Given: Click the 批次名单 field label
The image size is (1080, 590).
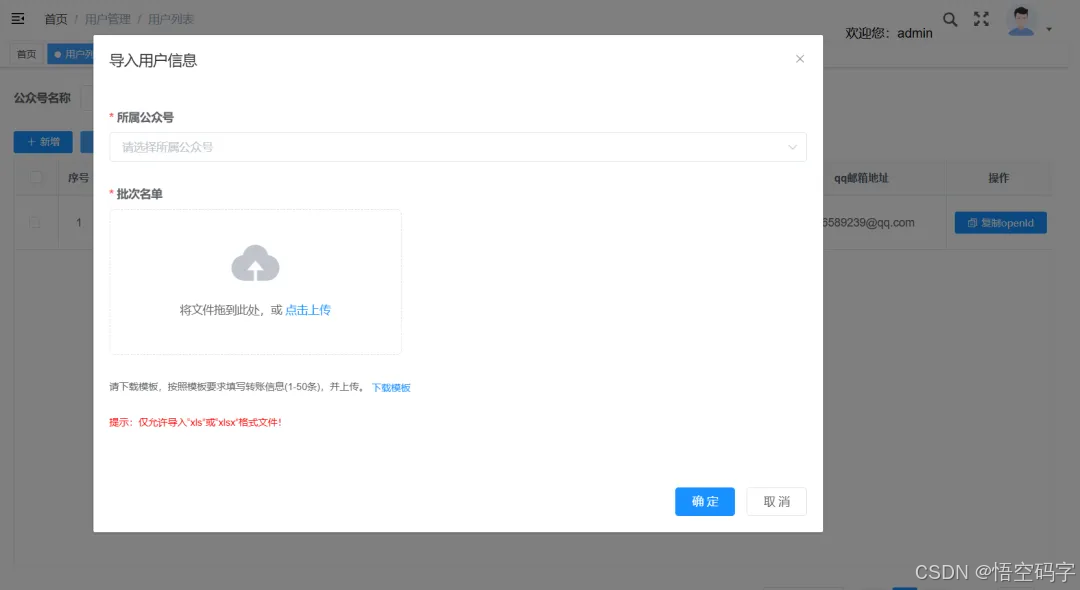Looking at the screenshot, I should 139,194.
